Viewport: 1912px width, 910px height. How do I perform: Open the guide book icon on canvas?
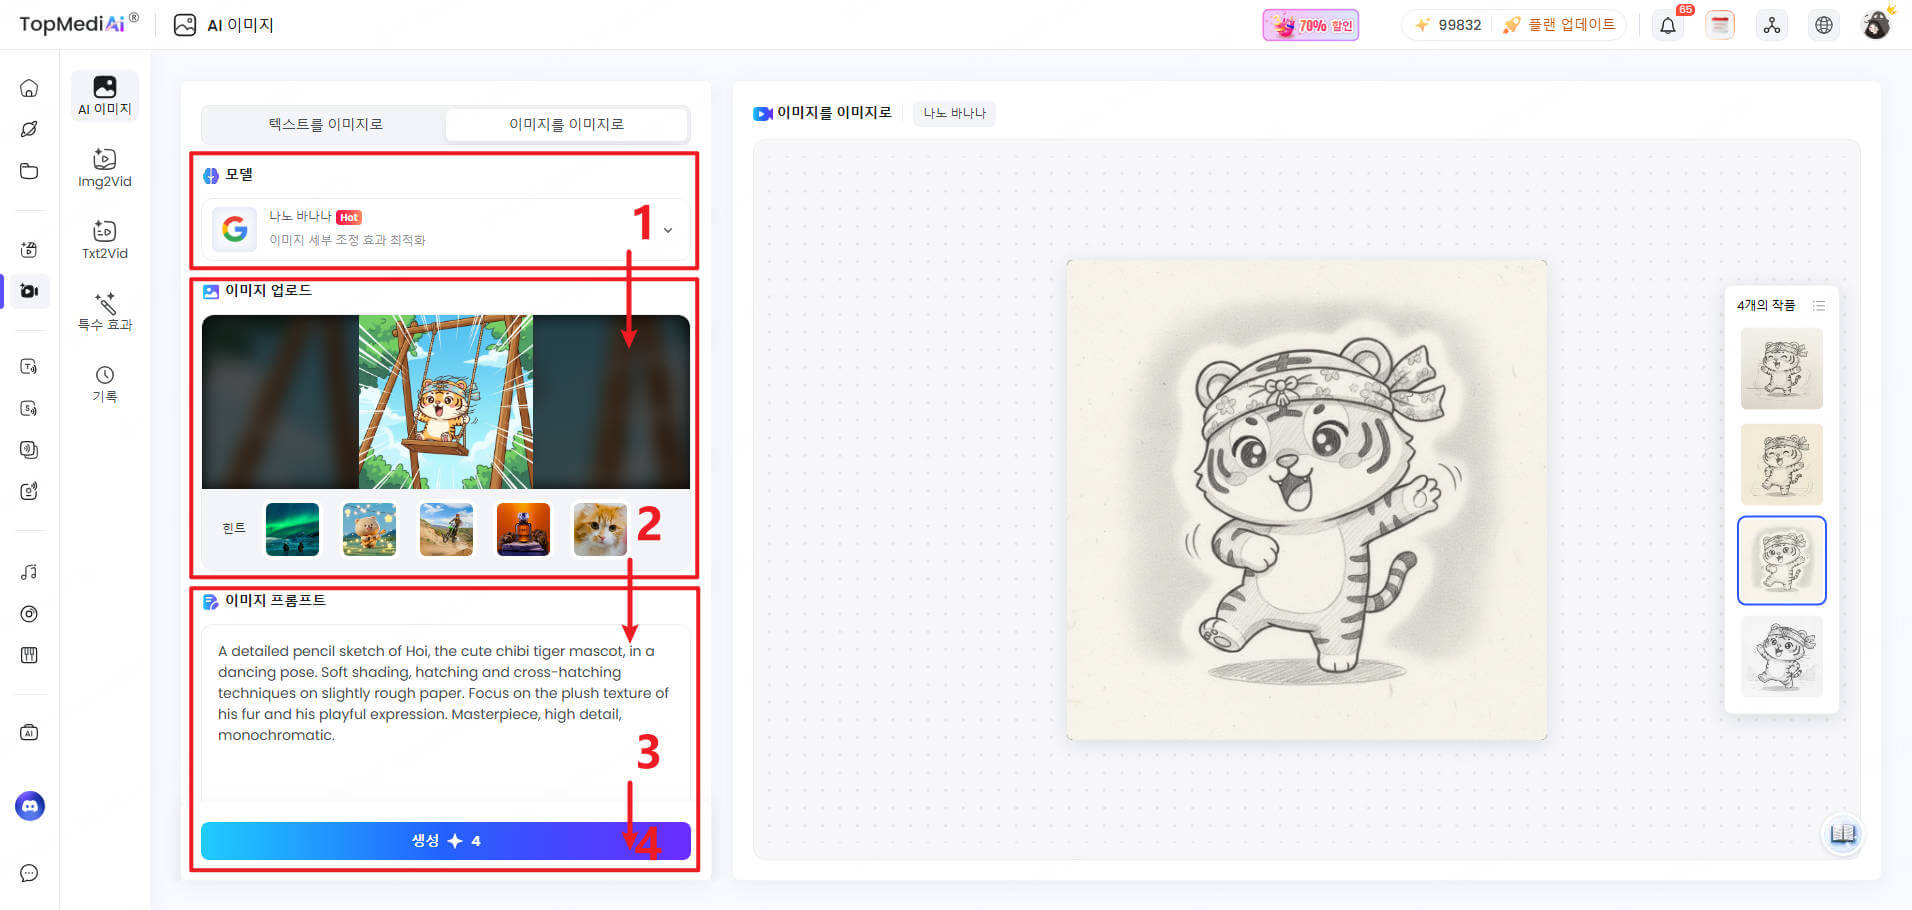pyautogui.click(x=1842, y=834)
